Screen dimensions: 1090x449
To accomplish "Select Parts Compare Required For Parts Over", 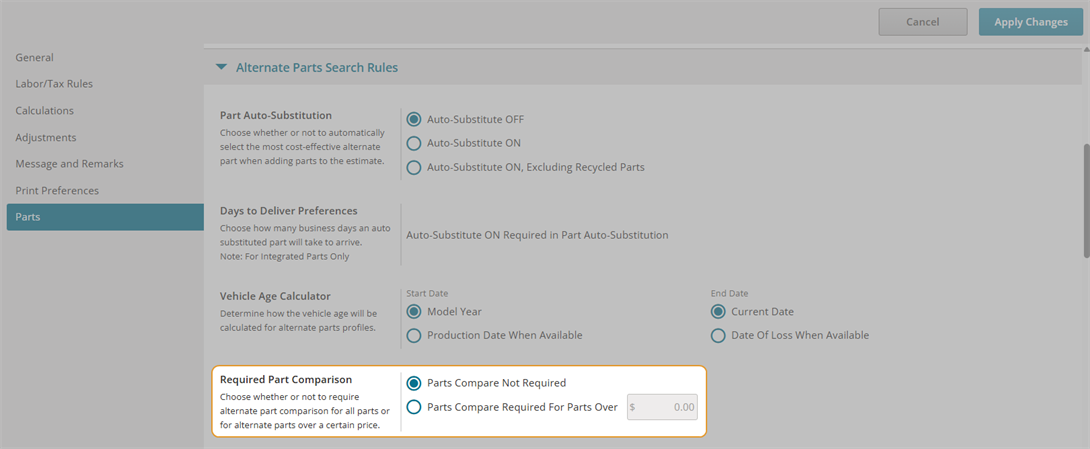I will click(414, 407).
